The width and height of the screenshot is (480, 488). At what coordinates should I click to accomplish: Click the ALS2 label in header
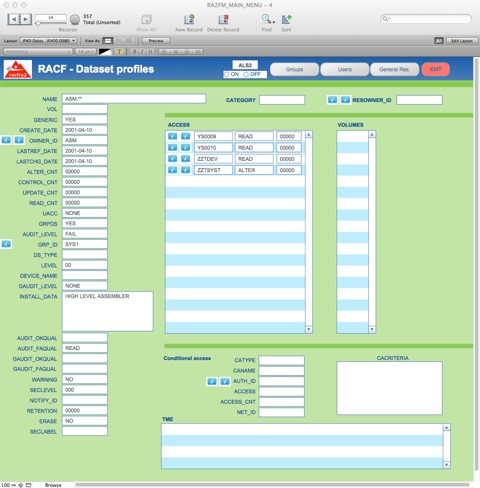click(245, 65)
